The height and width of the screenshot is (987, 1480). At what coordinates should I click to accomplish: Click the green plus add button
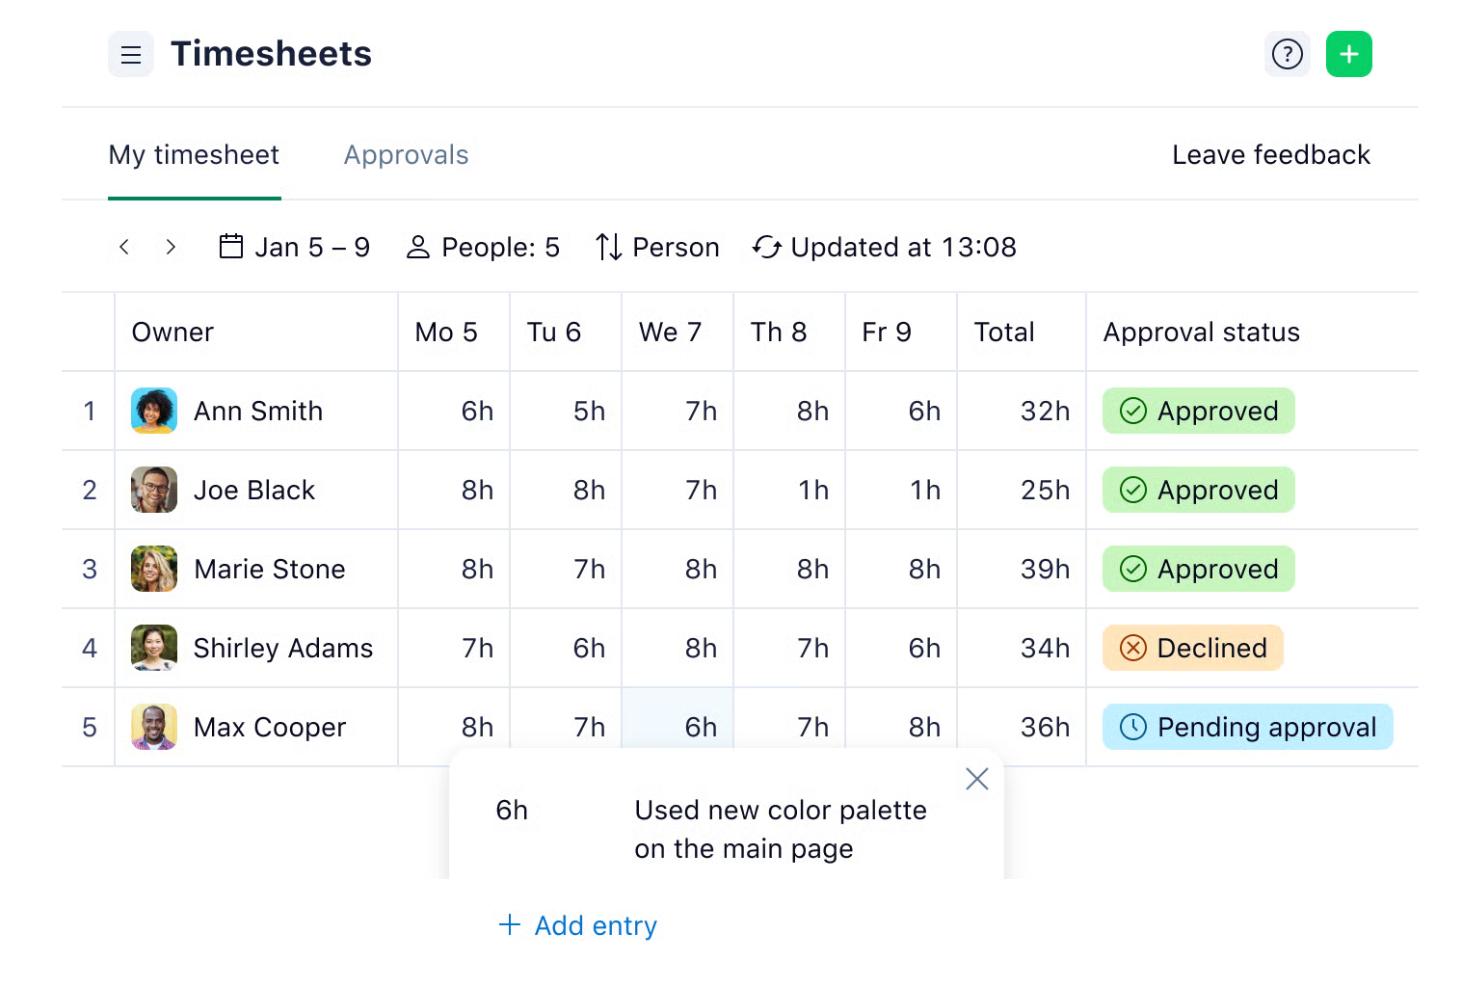[x=1349, y=54]
